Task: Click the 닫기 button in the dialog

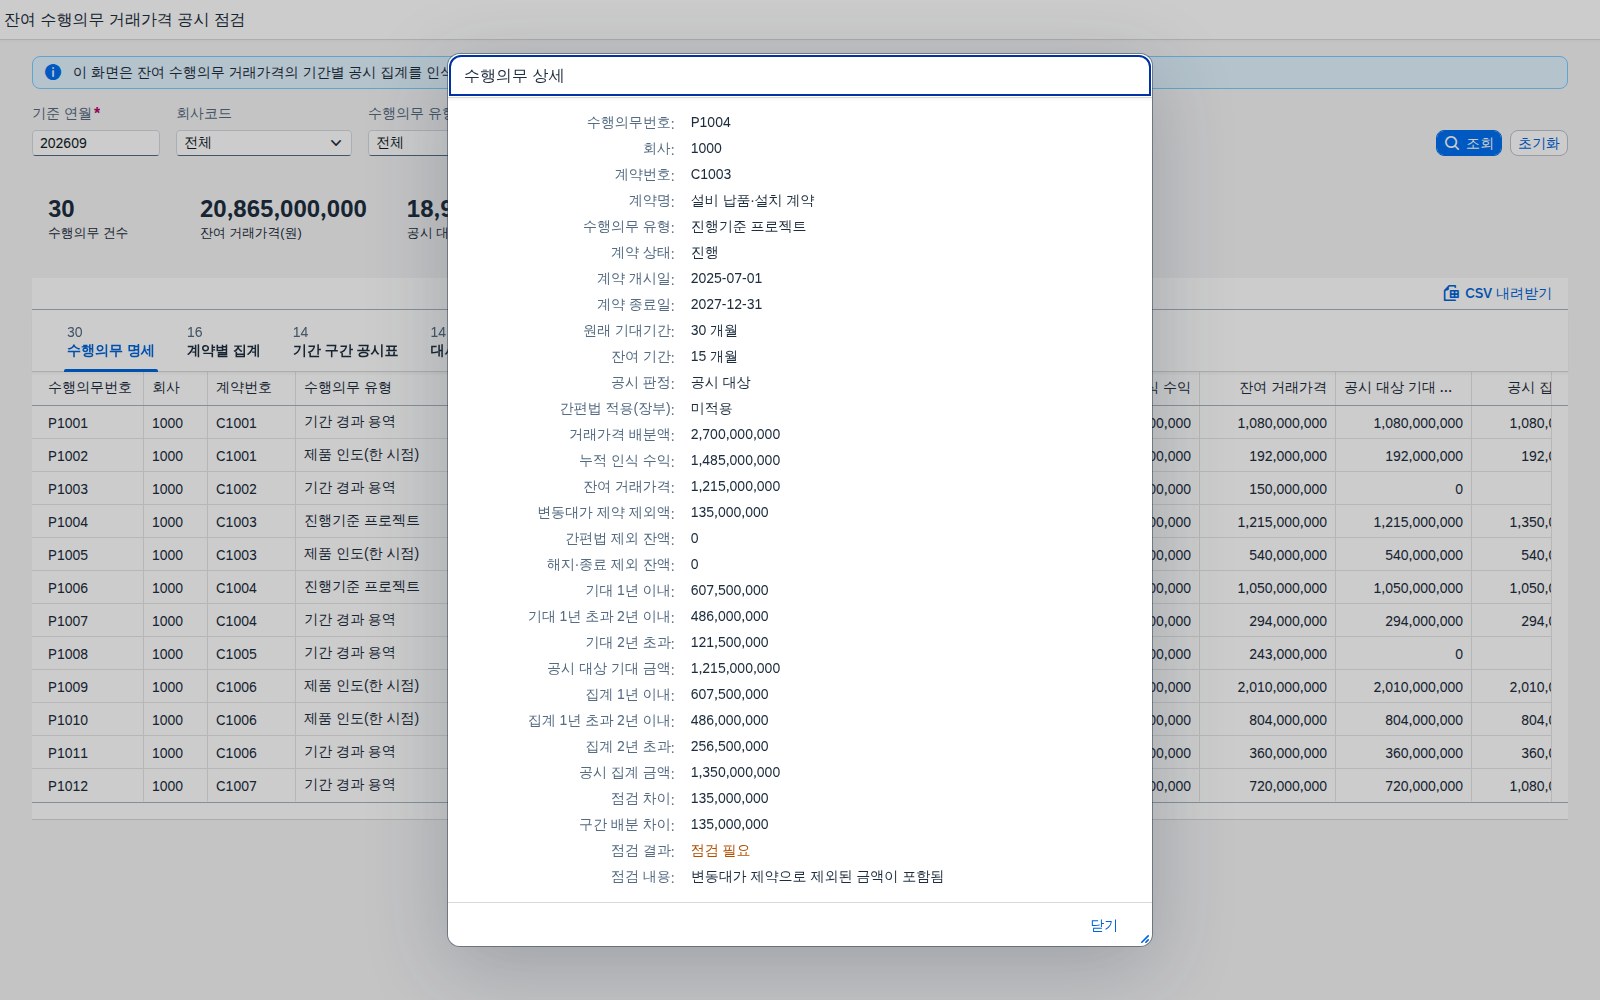Action: coord(1104,925)
